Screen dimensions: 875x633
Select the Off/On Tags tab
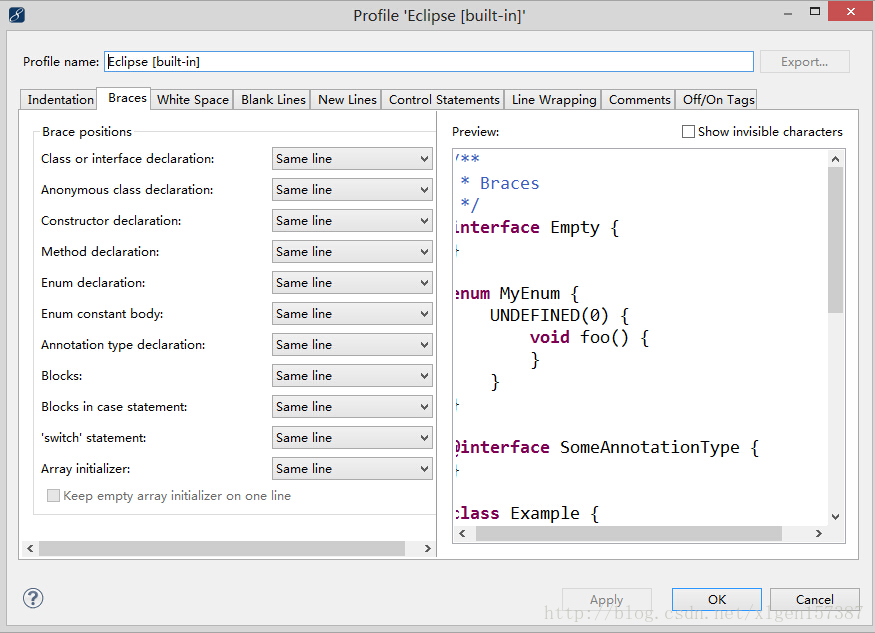click(717, 100)
